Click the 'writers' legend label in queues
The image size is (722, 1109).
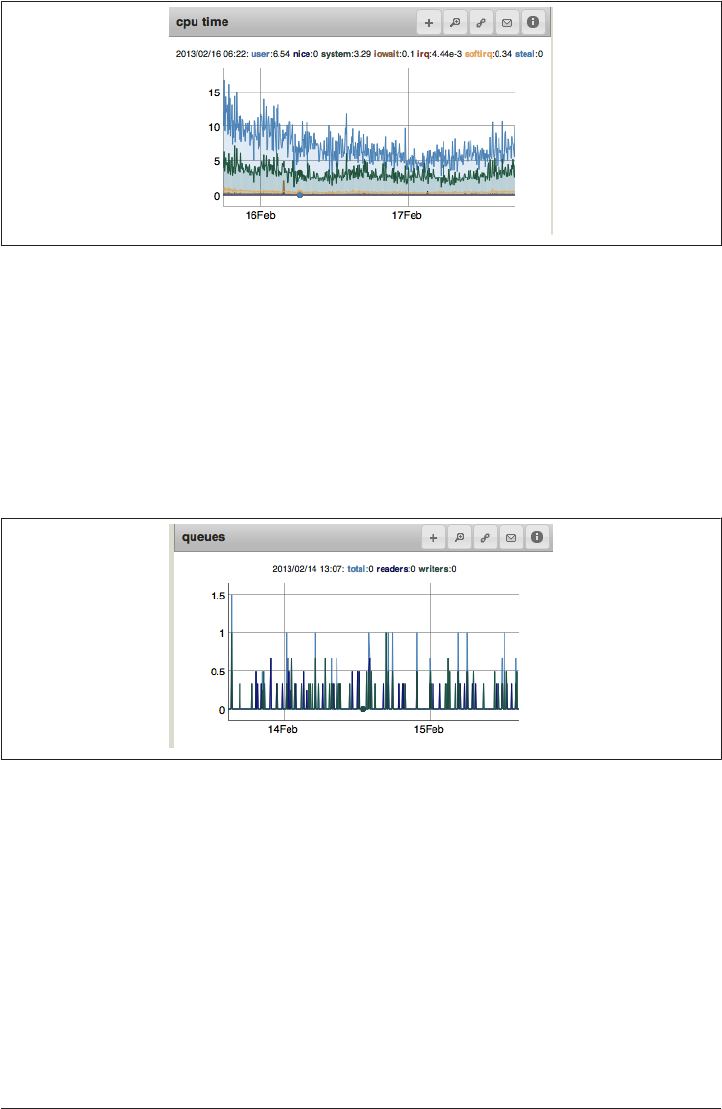point(433,569)
